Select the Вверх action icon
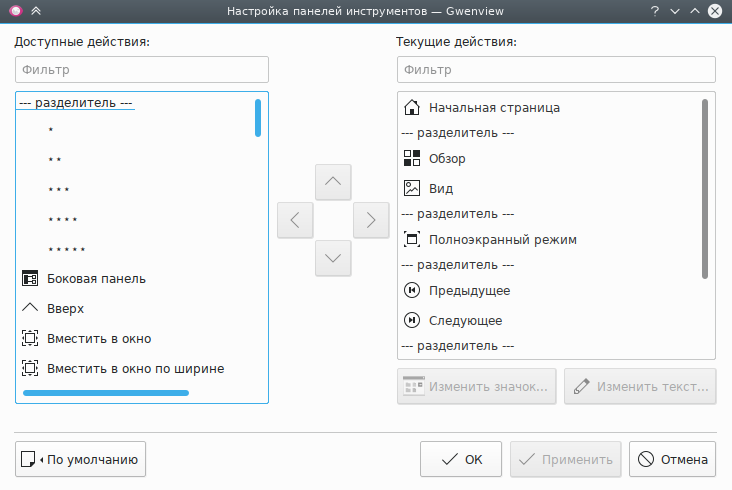This screenshot has height=490, width=732. [x=30, y=308]
